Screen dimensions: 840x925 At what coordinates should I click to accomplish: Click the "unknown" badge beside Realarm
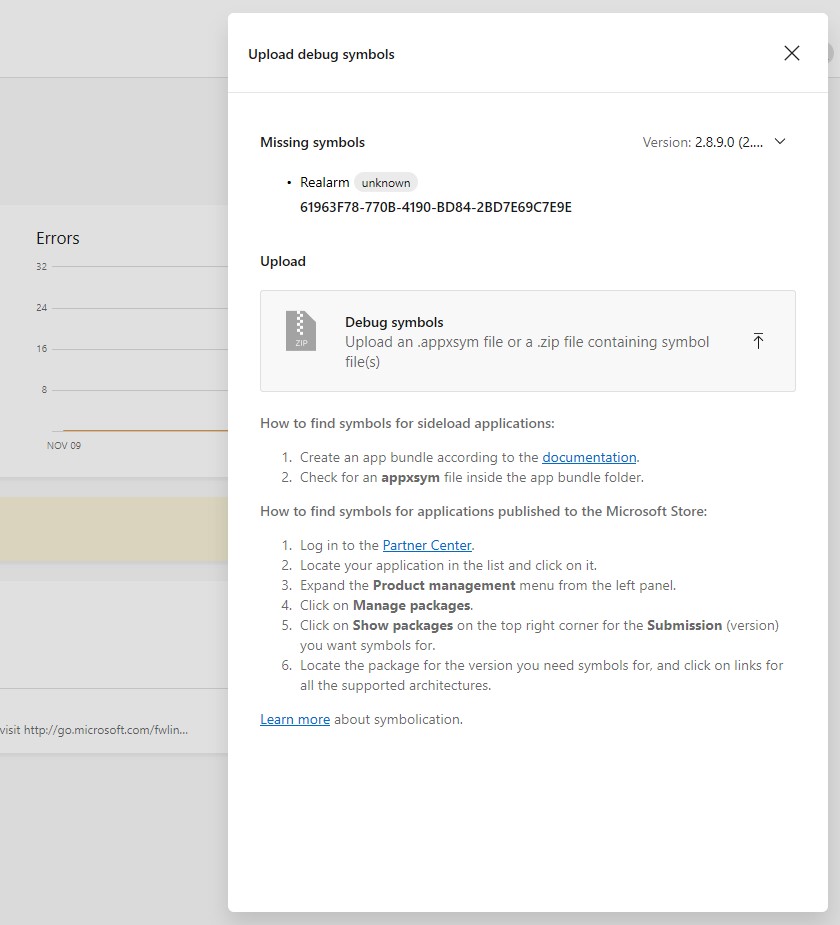tap(386, 182)
